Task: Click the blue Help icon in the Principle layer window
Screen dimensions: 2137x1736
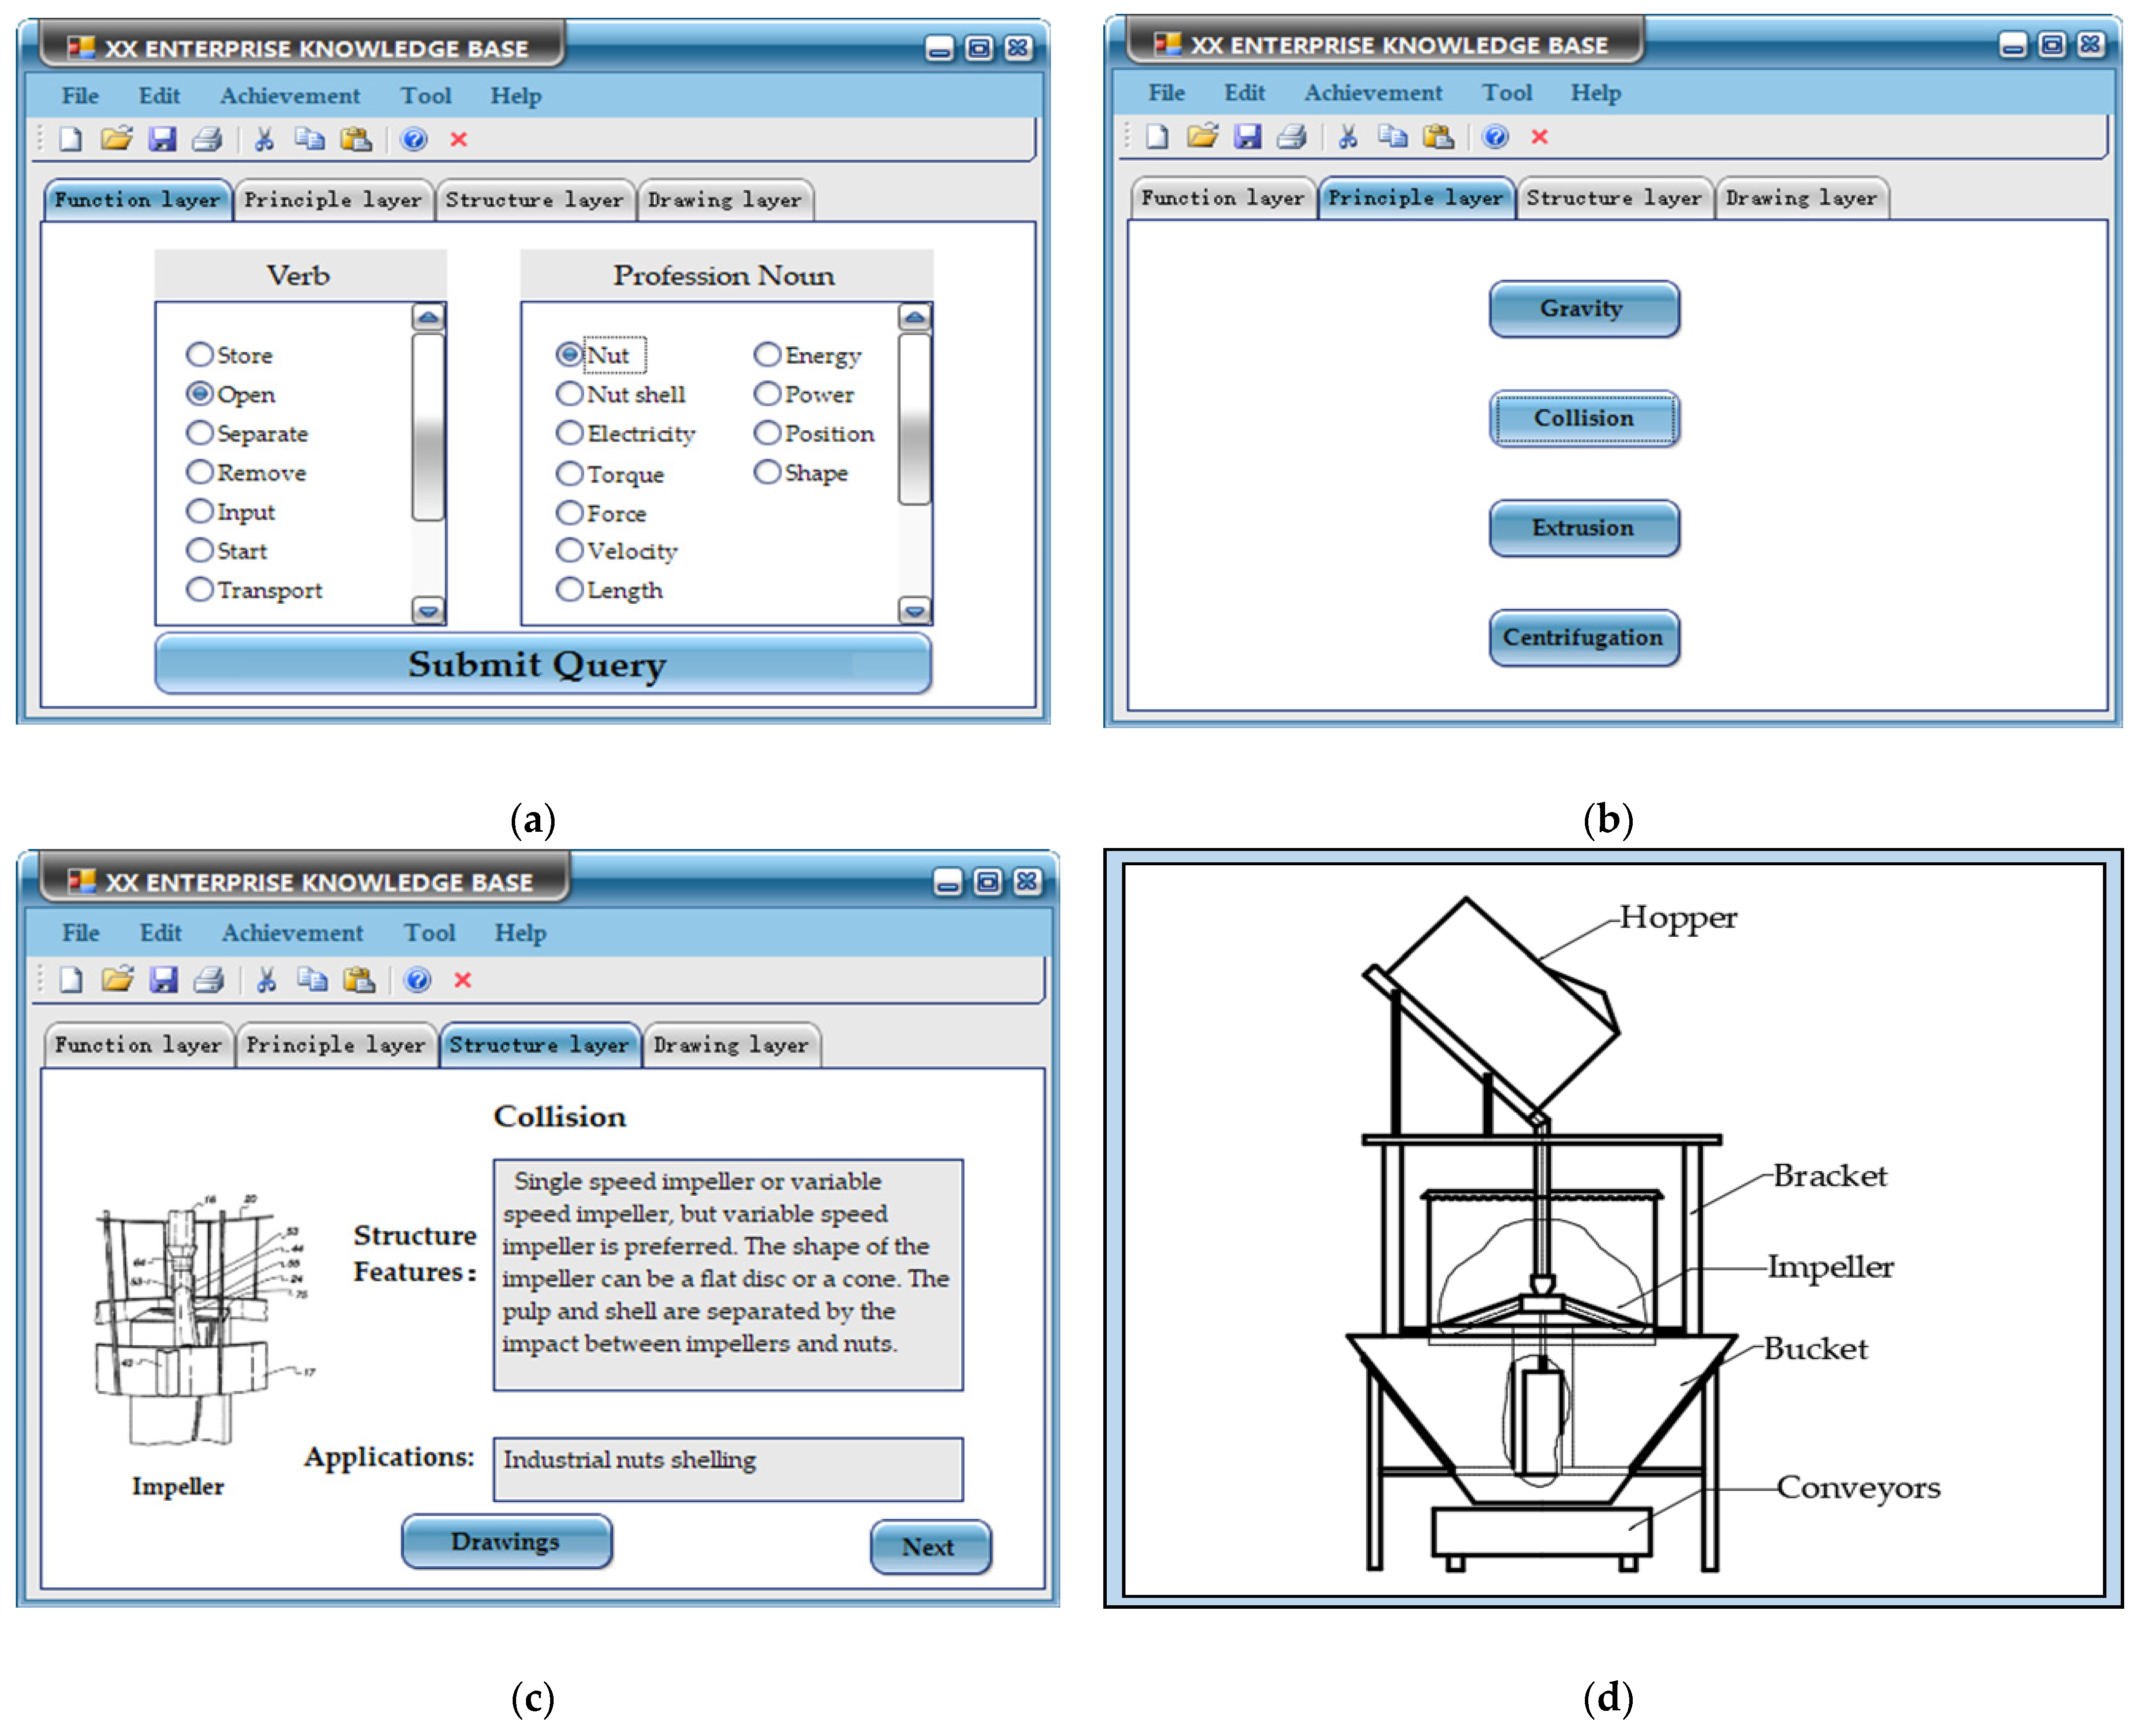Action: tap(1495, 136)
